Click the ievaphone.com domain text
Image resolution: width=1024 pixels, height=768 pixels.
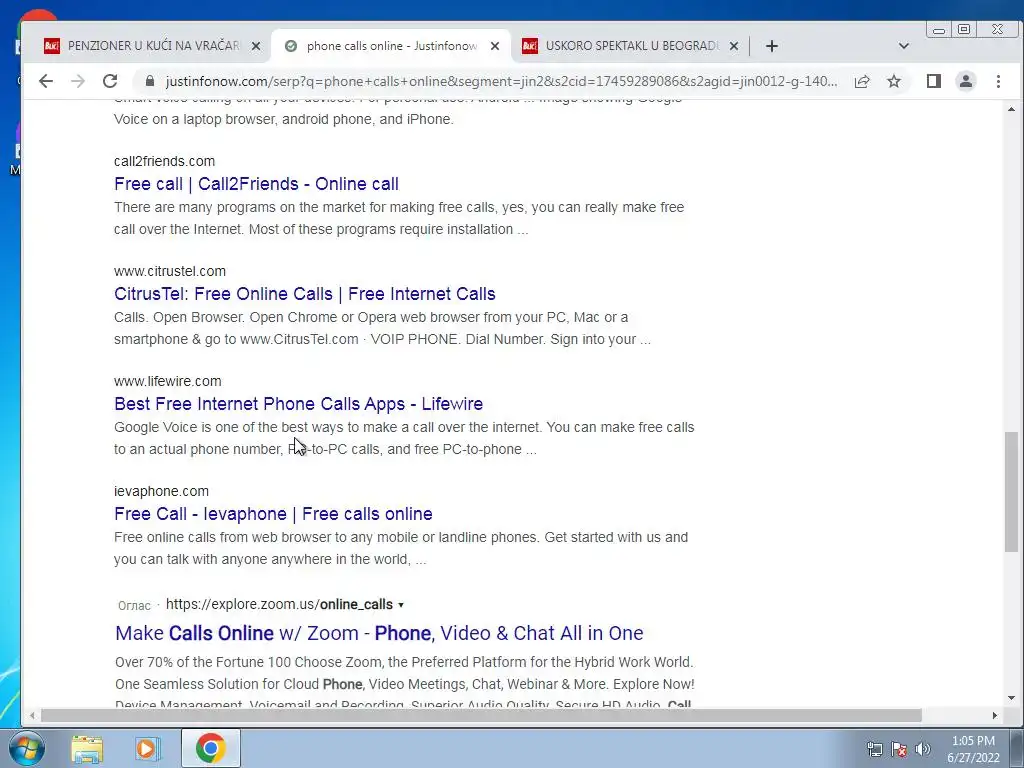pos(161,491)
